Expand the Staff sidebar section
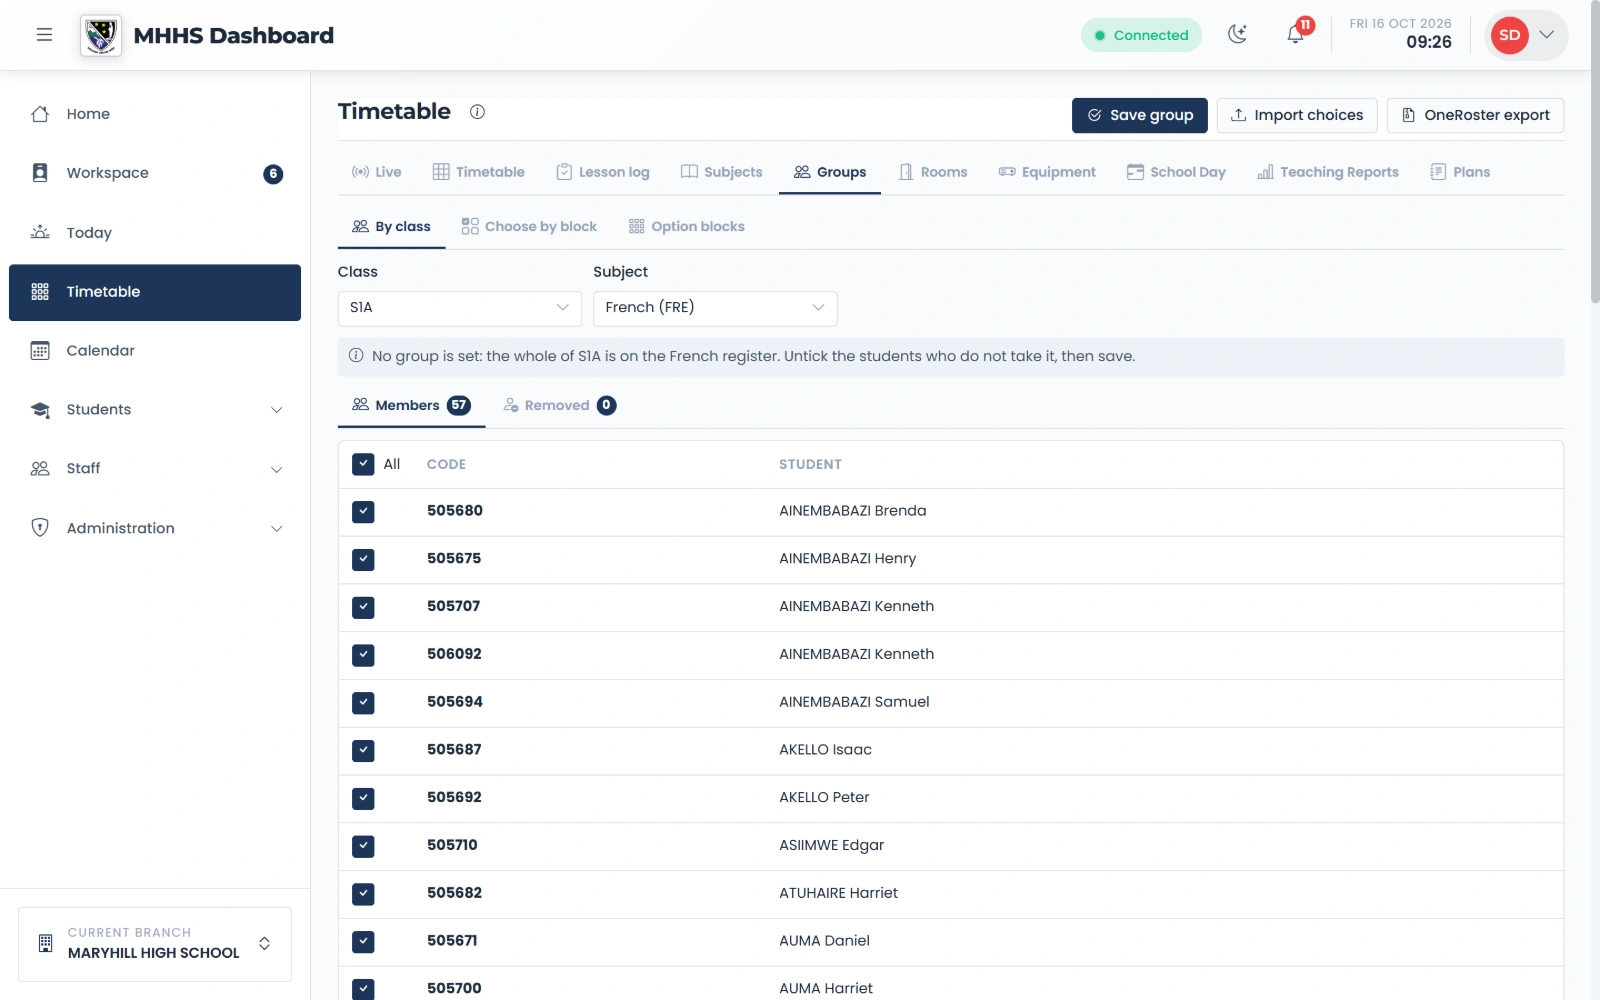The width and height of the screenshot is (1600, 1000). tap(155, 469)
